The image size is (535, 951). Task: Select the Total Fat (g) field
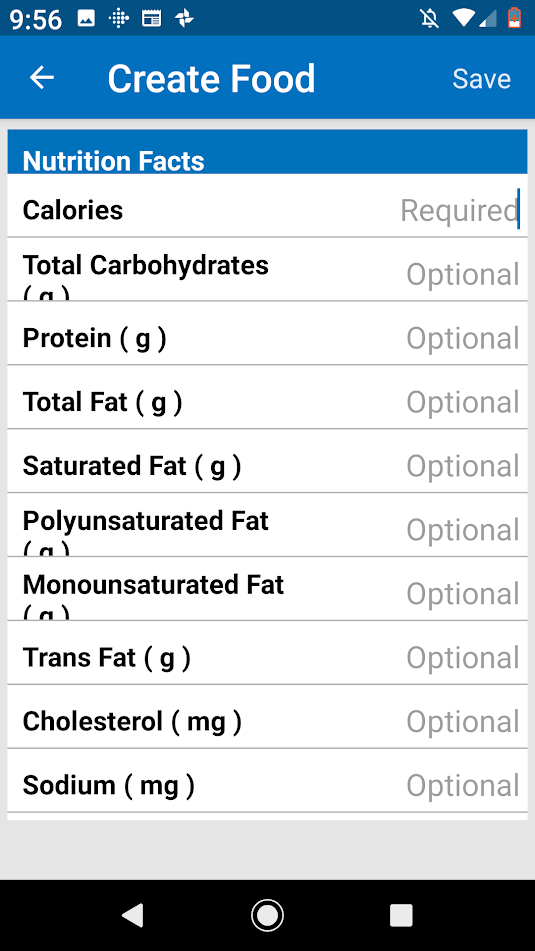pos(268,397)
